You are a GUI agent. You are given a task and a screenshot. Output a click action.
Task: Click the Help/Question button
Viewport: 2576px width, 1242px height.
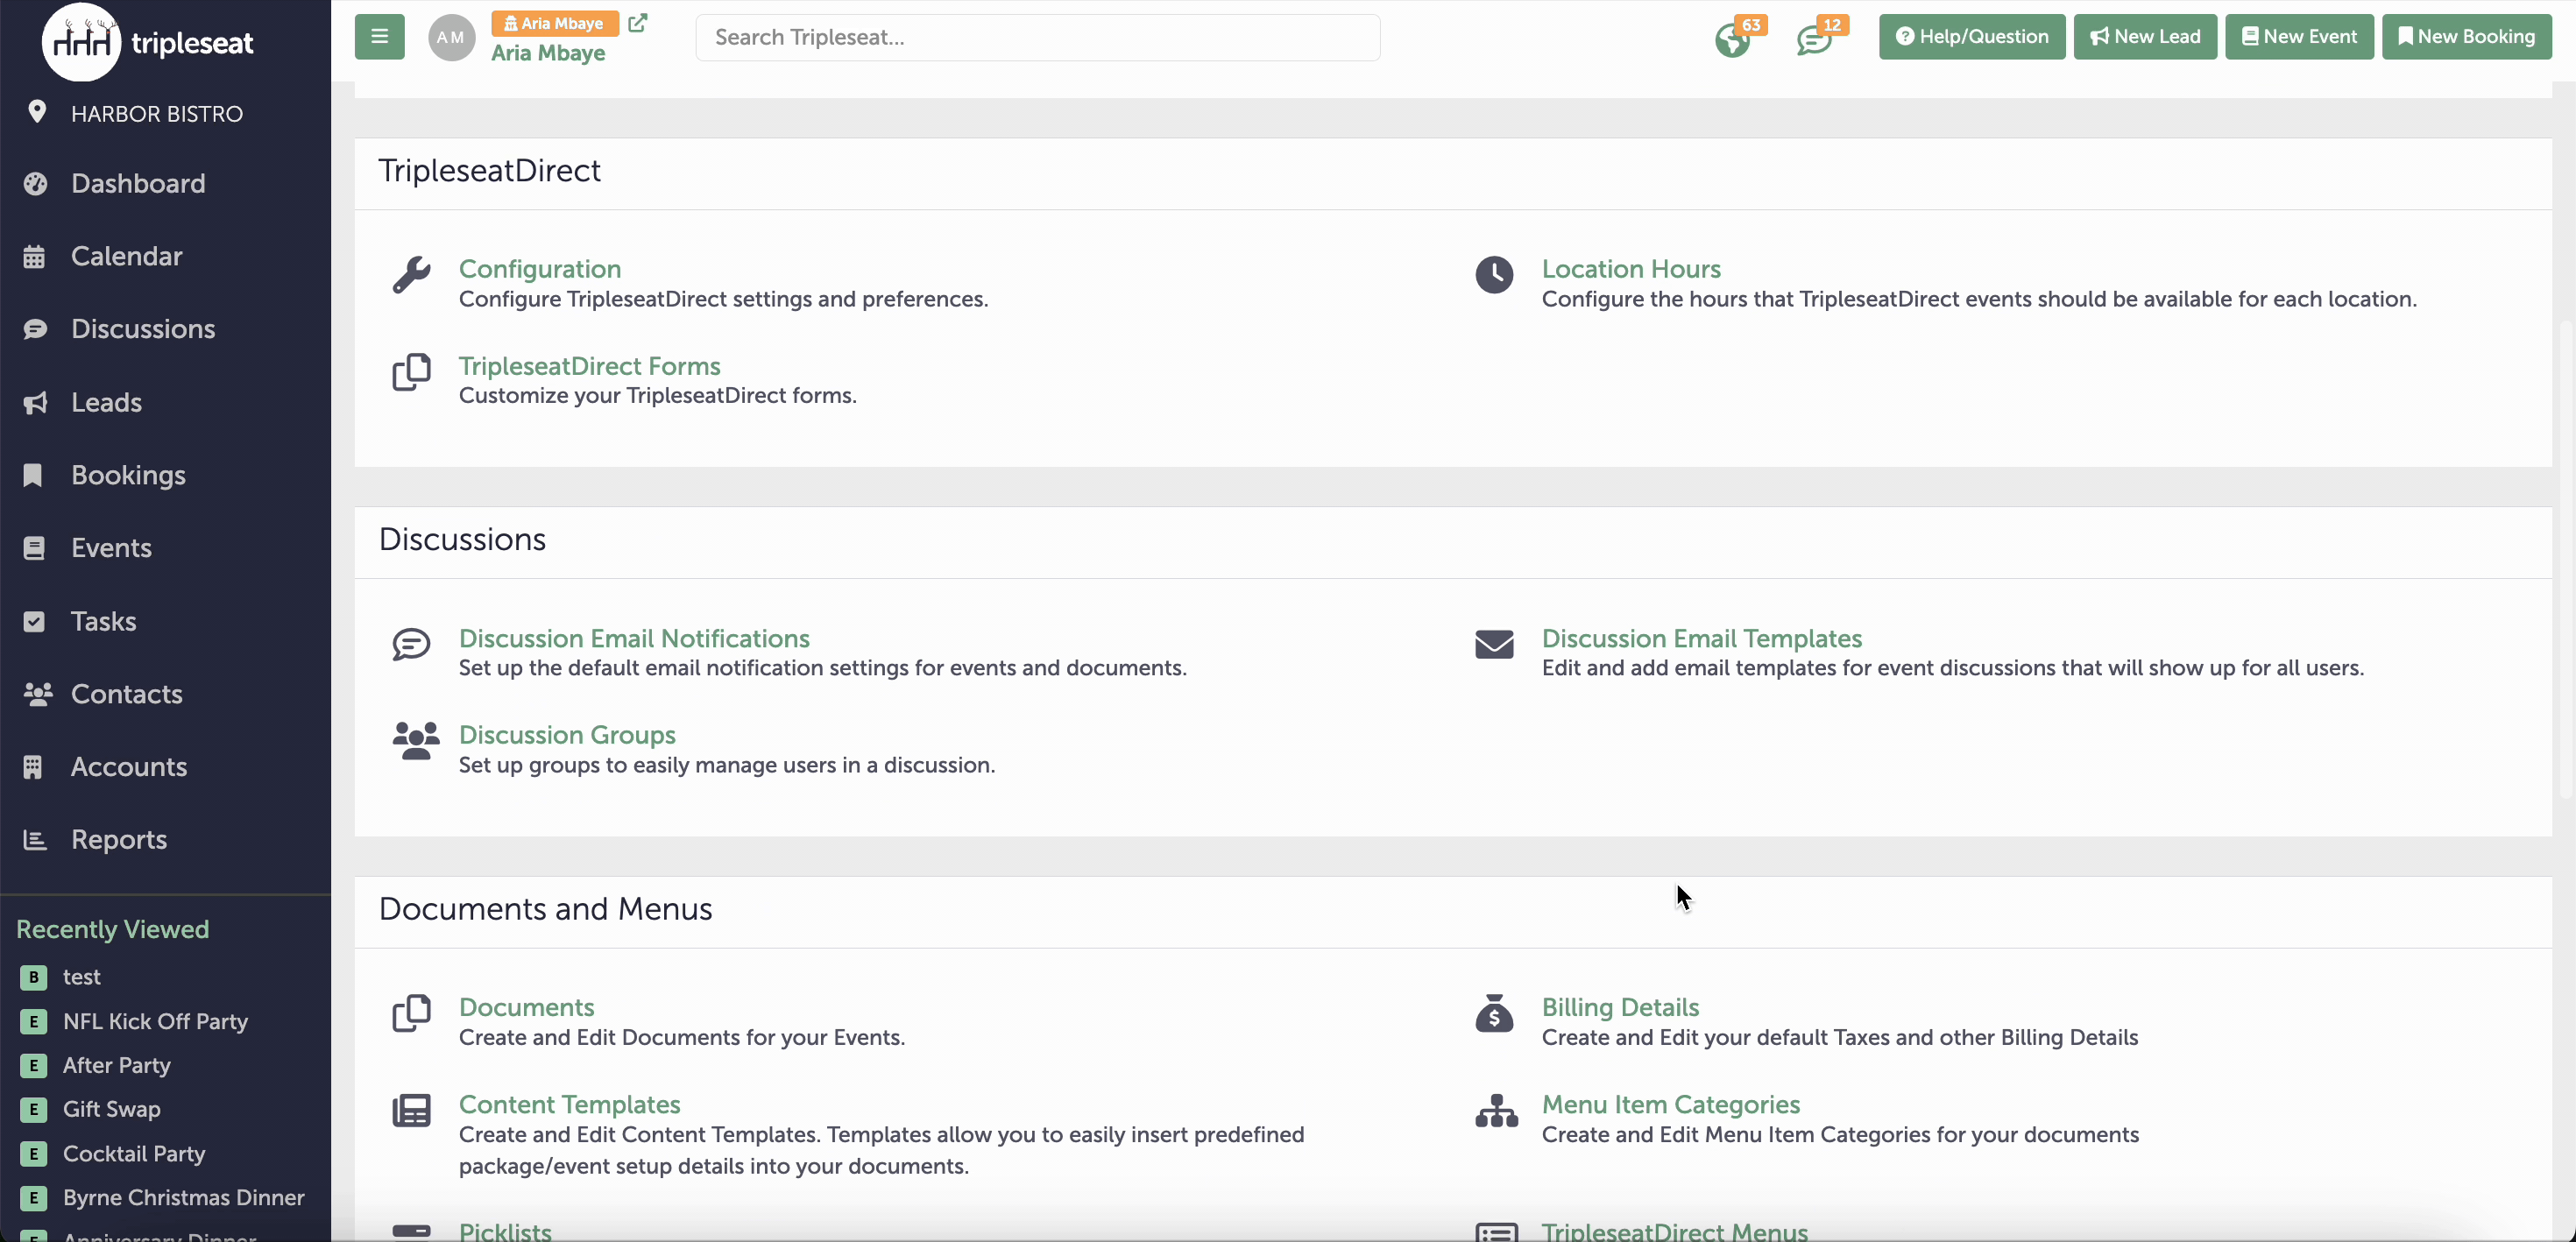click(1971, 37)
